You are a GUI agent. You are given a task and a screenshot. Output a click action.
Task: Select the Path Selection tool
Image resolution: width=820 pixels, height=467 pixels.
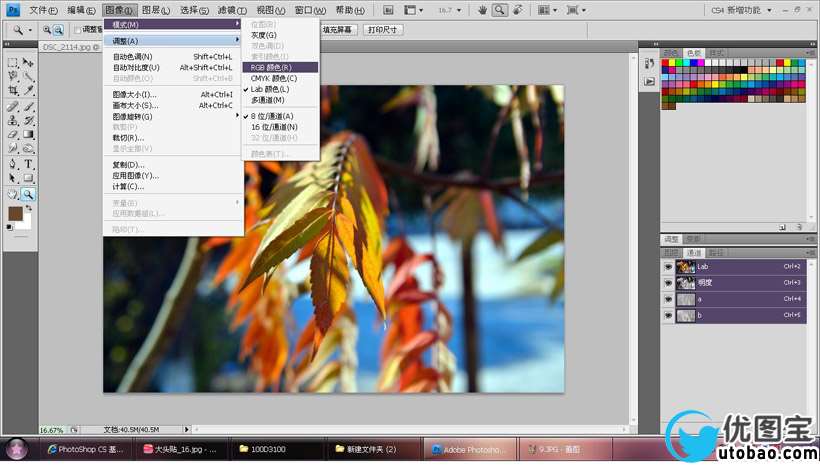(13, 178)
